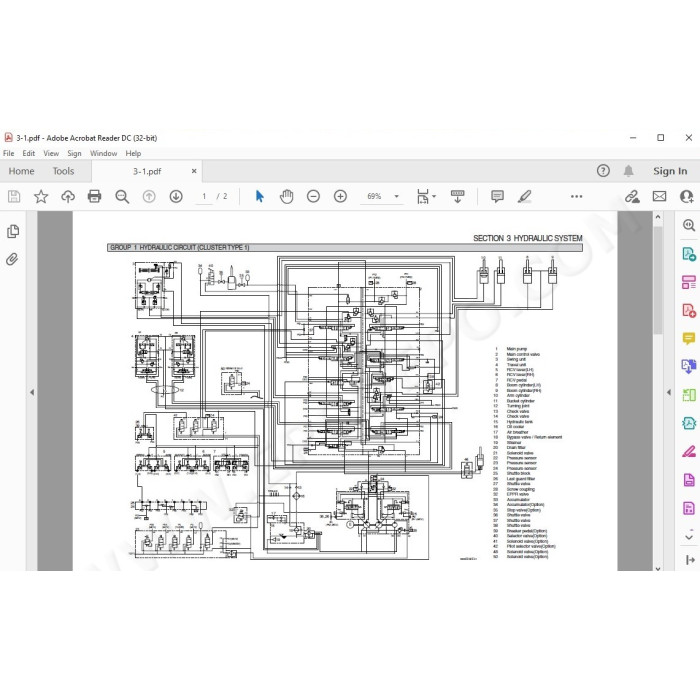The image size is (700, 700).
Task: Close the 3-1.pdf tab
Action: click(x=194, y=171)
